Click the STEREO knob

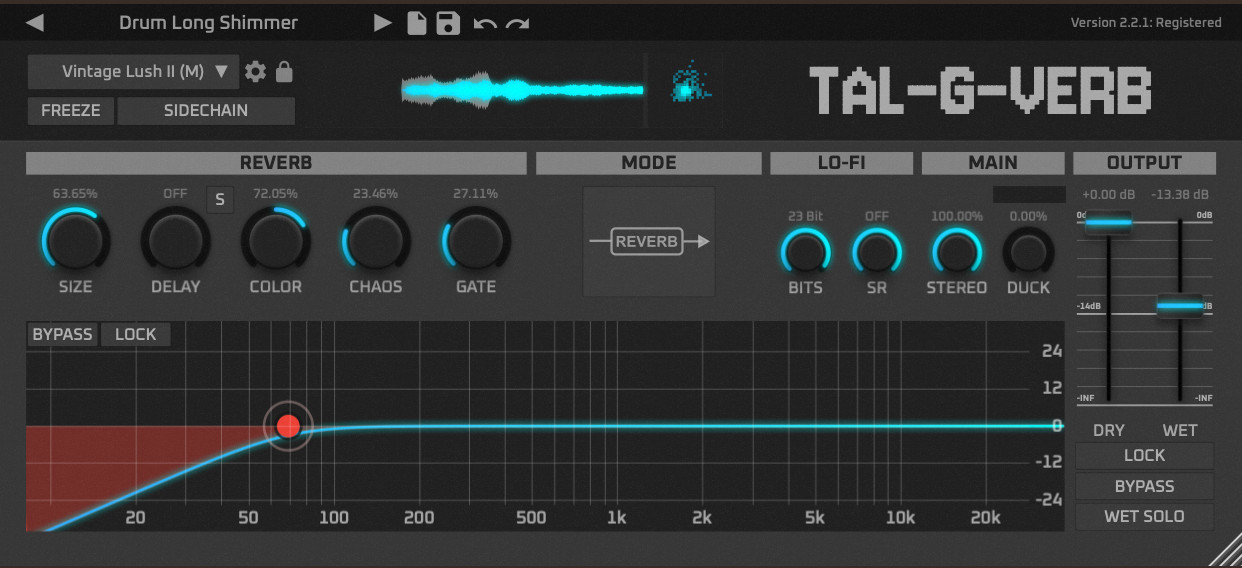(957, 251)
